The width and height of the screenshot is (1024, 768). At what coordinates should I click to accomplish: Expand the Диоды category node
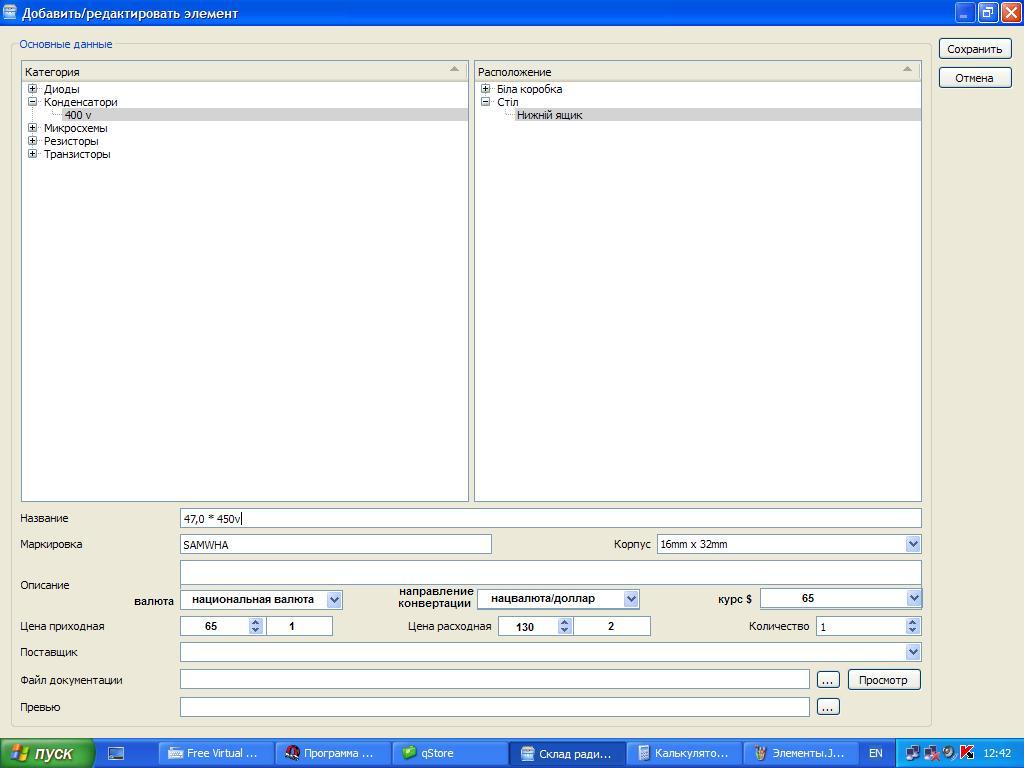[33, 89]
